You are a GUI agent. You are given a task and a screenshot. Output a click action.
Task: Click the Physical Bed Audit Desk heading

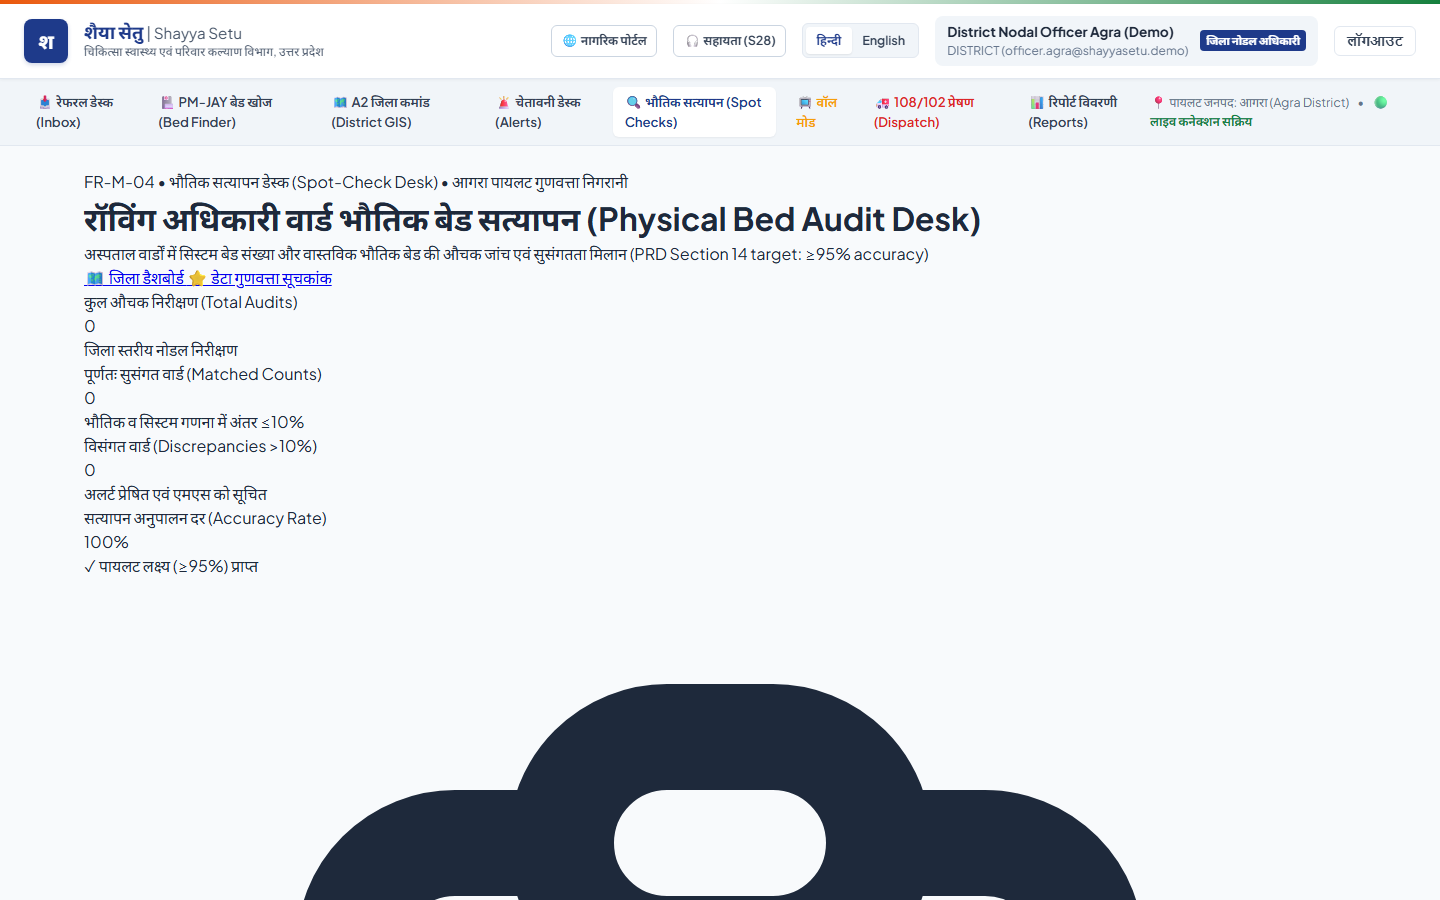tap(532, 219)
